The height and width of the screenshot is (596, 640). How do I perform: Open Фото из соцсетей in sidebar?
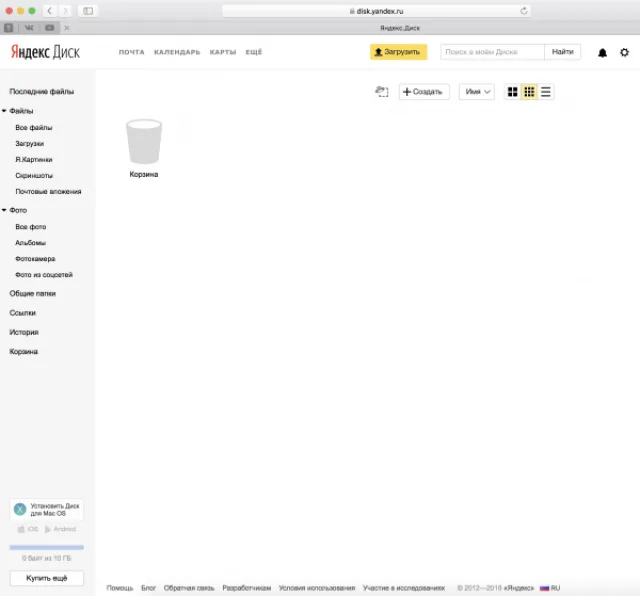[44, 275]
